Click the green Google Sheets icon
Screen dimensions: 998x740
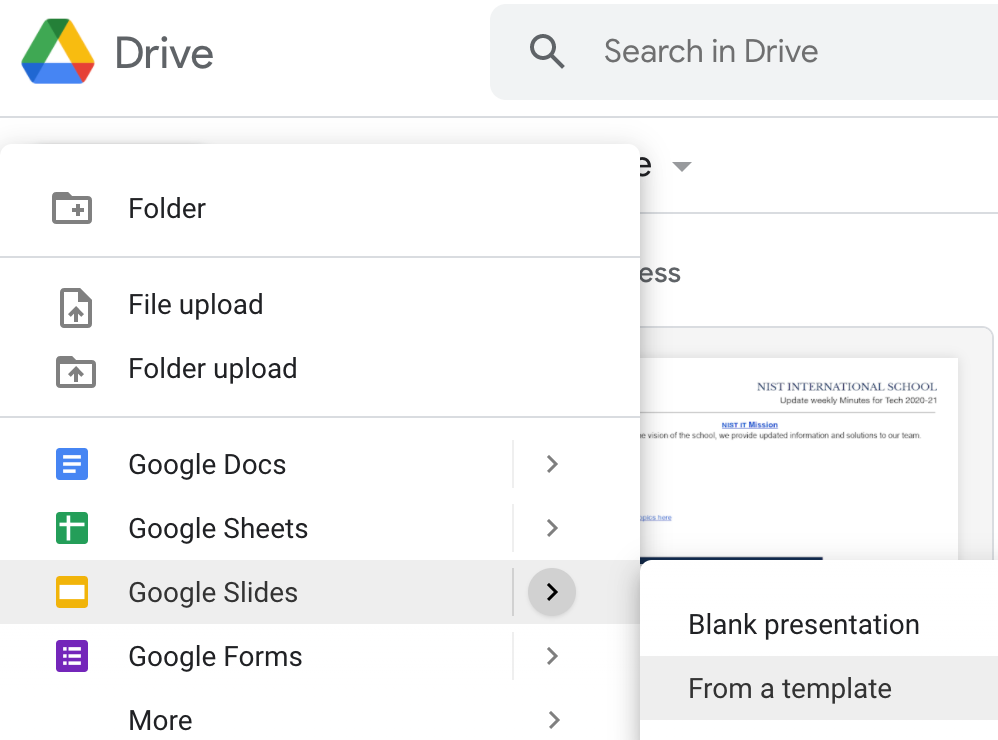coord(72,528)
